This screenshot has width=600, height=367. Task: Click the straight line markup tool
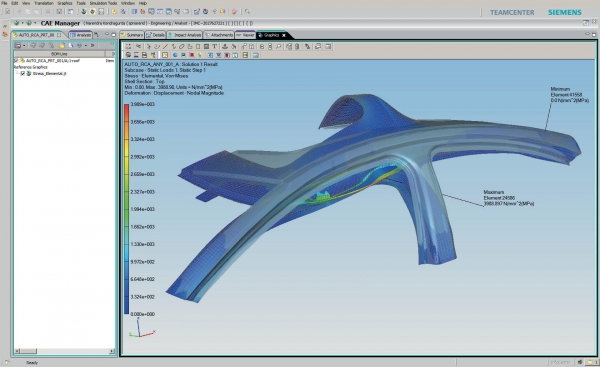point(166,47)
